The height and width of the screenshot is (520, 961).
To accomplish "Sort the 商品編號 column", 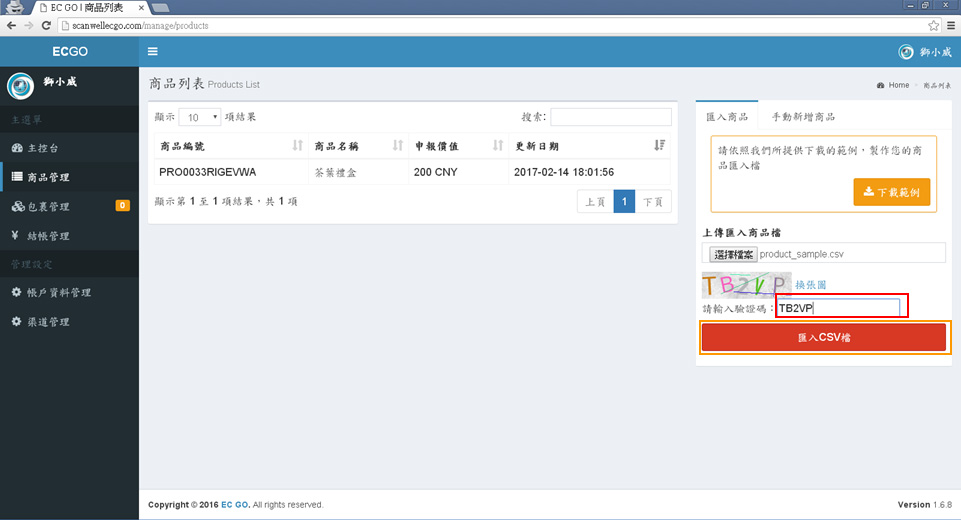I will [x=297, y=146].
